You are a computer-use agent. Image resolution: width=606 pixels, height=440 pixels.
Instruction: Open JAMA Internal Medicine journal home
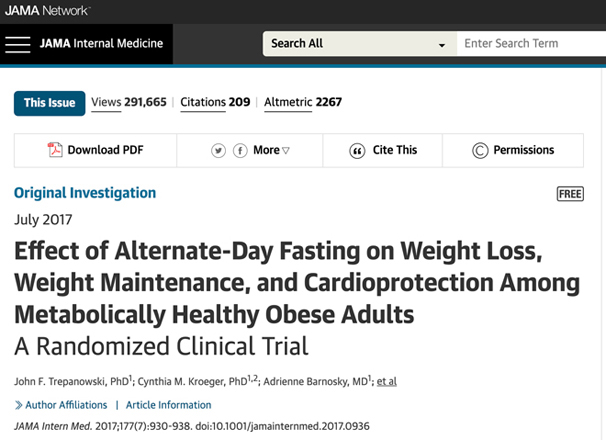[101, 43]
